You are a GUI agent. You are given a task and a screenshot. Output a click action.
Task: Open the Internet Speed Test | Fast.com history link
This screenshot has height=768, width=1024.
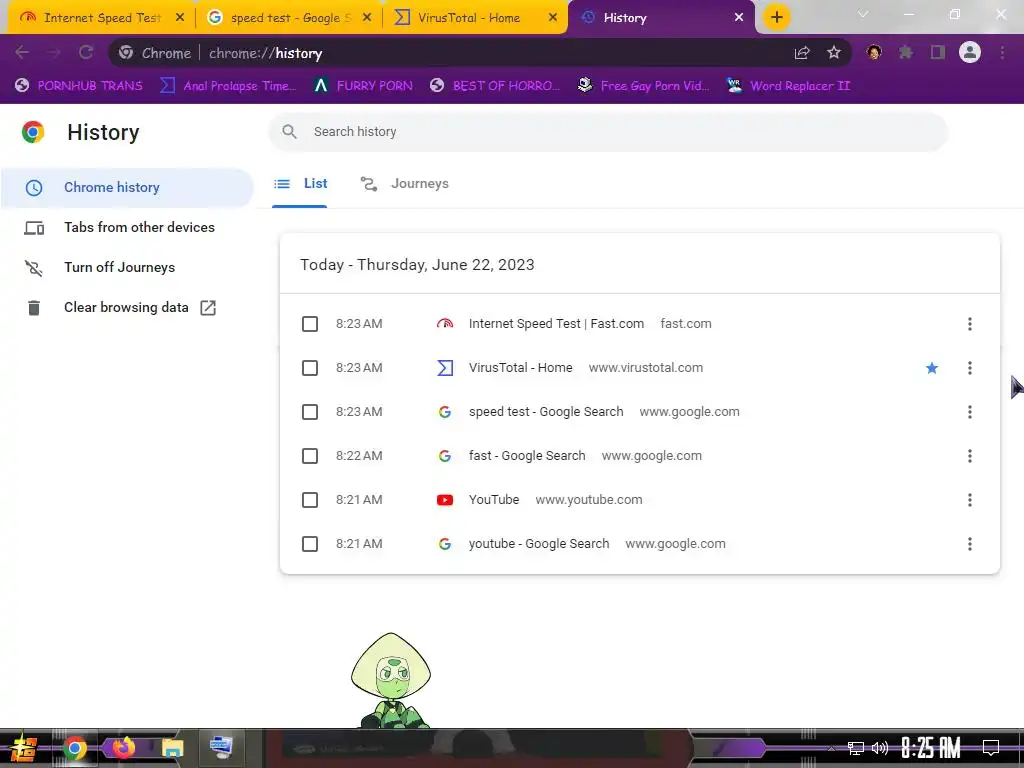click(x=556, y=324)
